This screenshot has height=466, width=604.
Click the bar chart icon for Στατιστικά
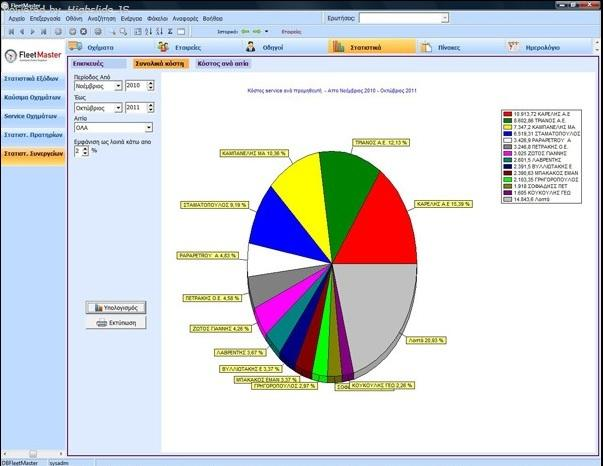tap(339, 47)
